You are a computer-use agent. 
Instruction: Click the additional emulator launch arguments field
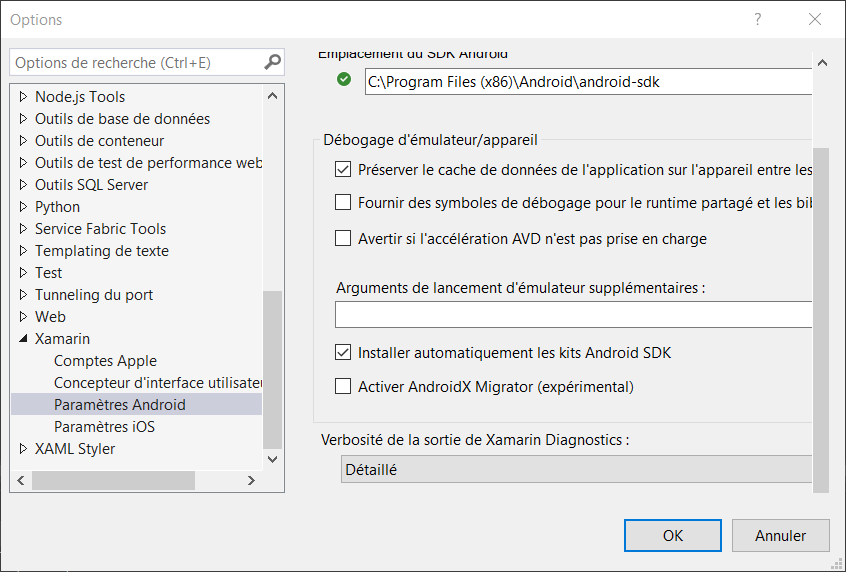pyautogui.click(x=574, y=315)
